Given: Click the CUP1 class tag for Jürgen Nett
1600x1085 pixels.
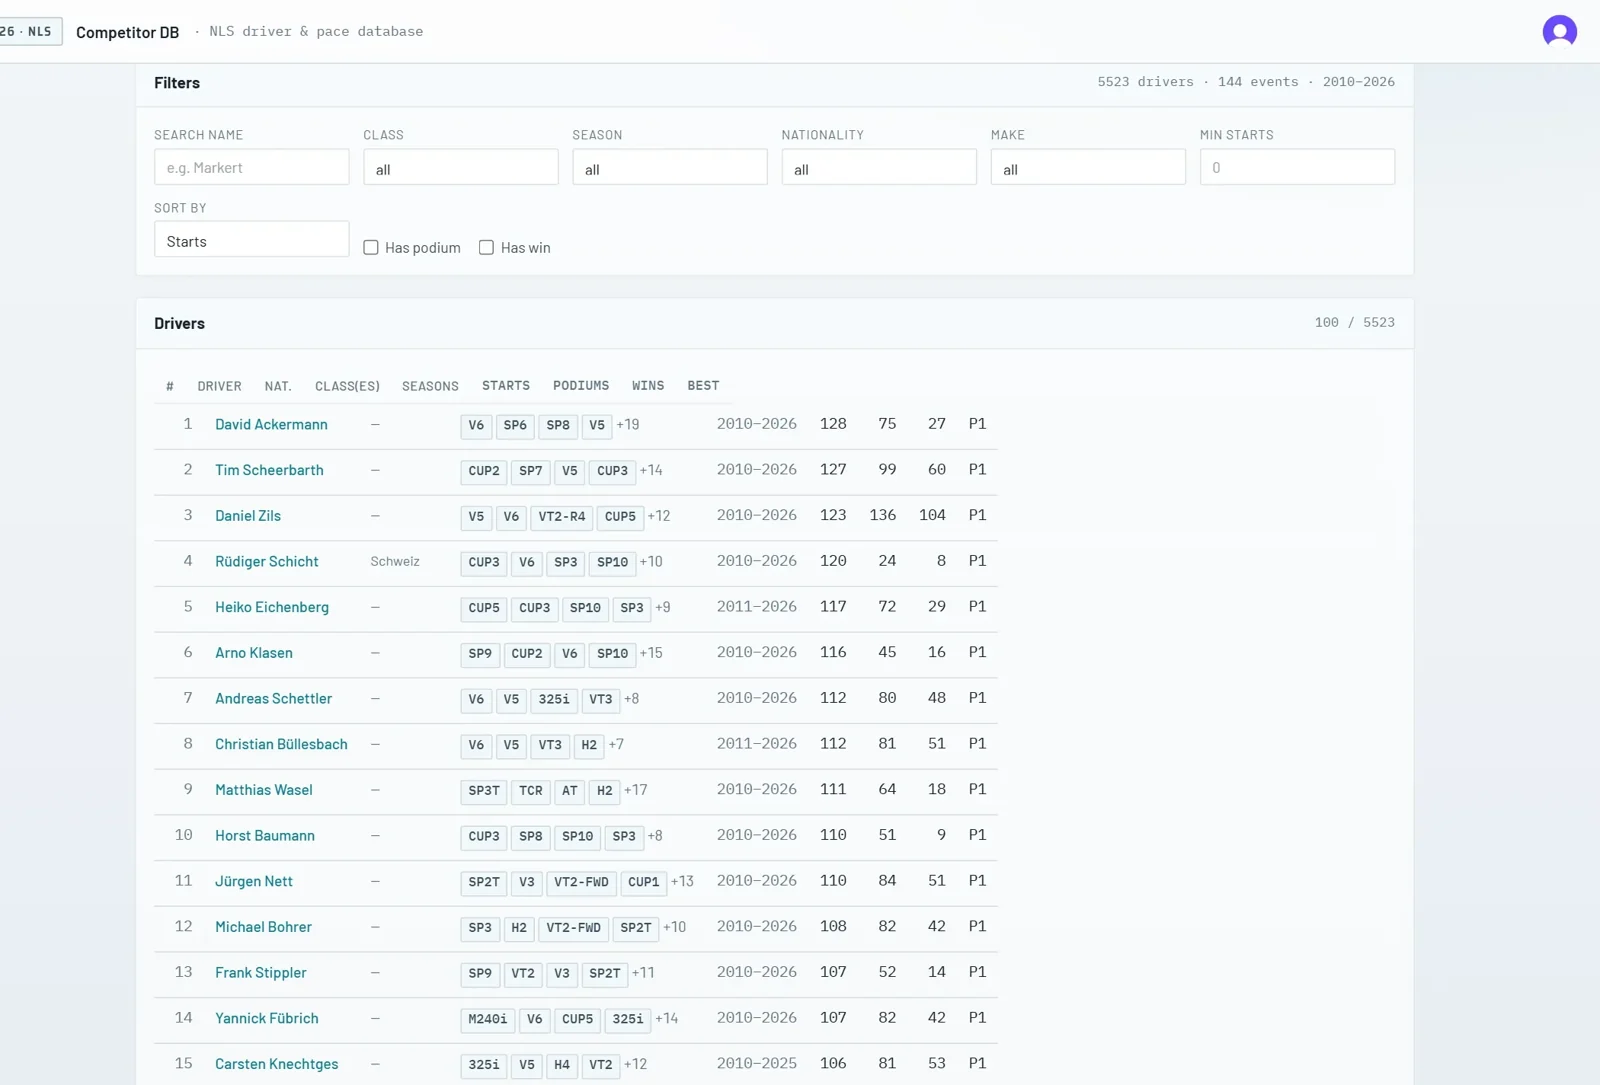Looking at the screenshot, I should click(x=643, y=882).
